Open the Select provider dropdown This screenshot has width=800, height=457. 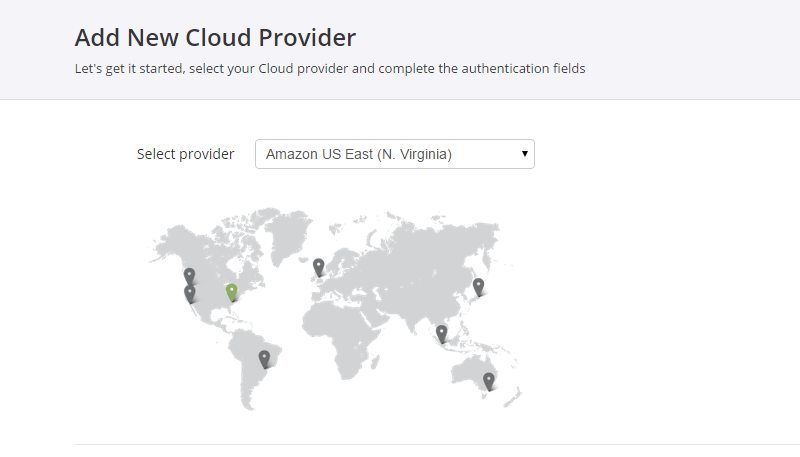click(x=395, y=154)
